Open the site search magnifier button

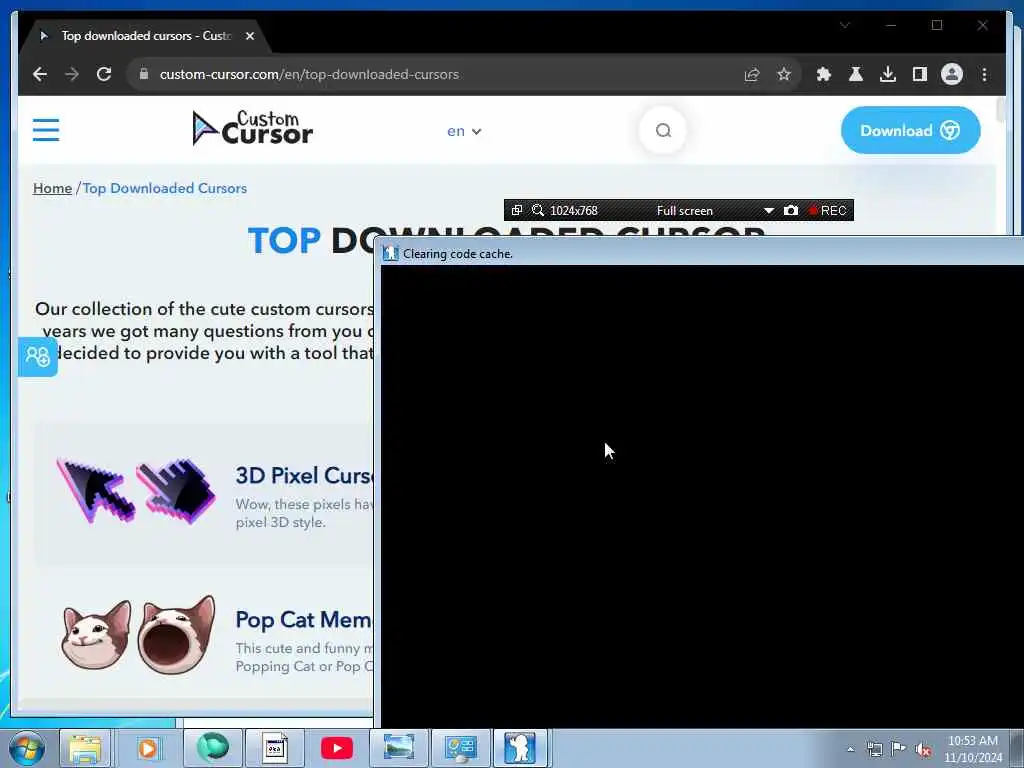663,131
